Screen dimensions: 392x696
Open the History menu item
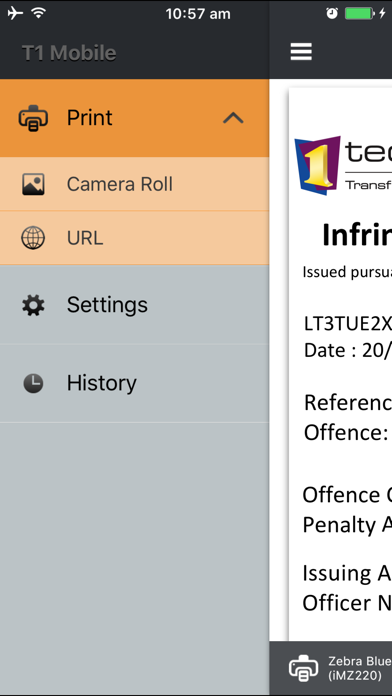135,383
